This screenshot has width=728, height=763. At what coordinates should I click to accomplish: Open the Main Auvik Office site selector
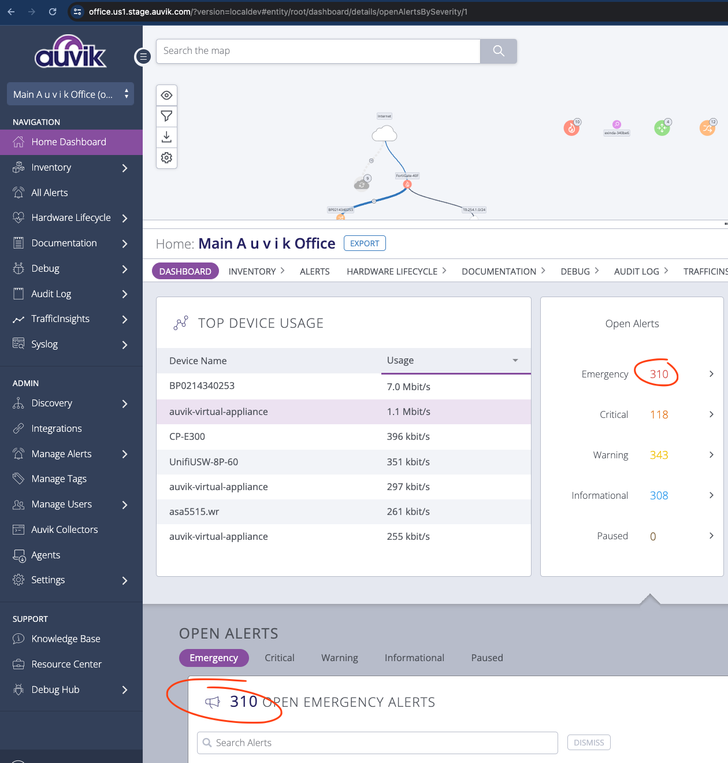pos(71,94)
